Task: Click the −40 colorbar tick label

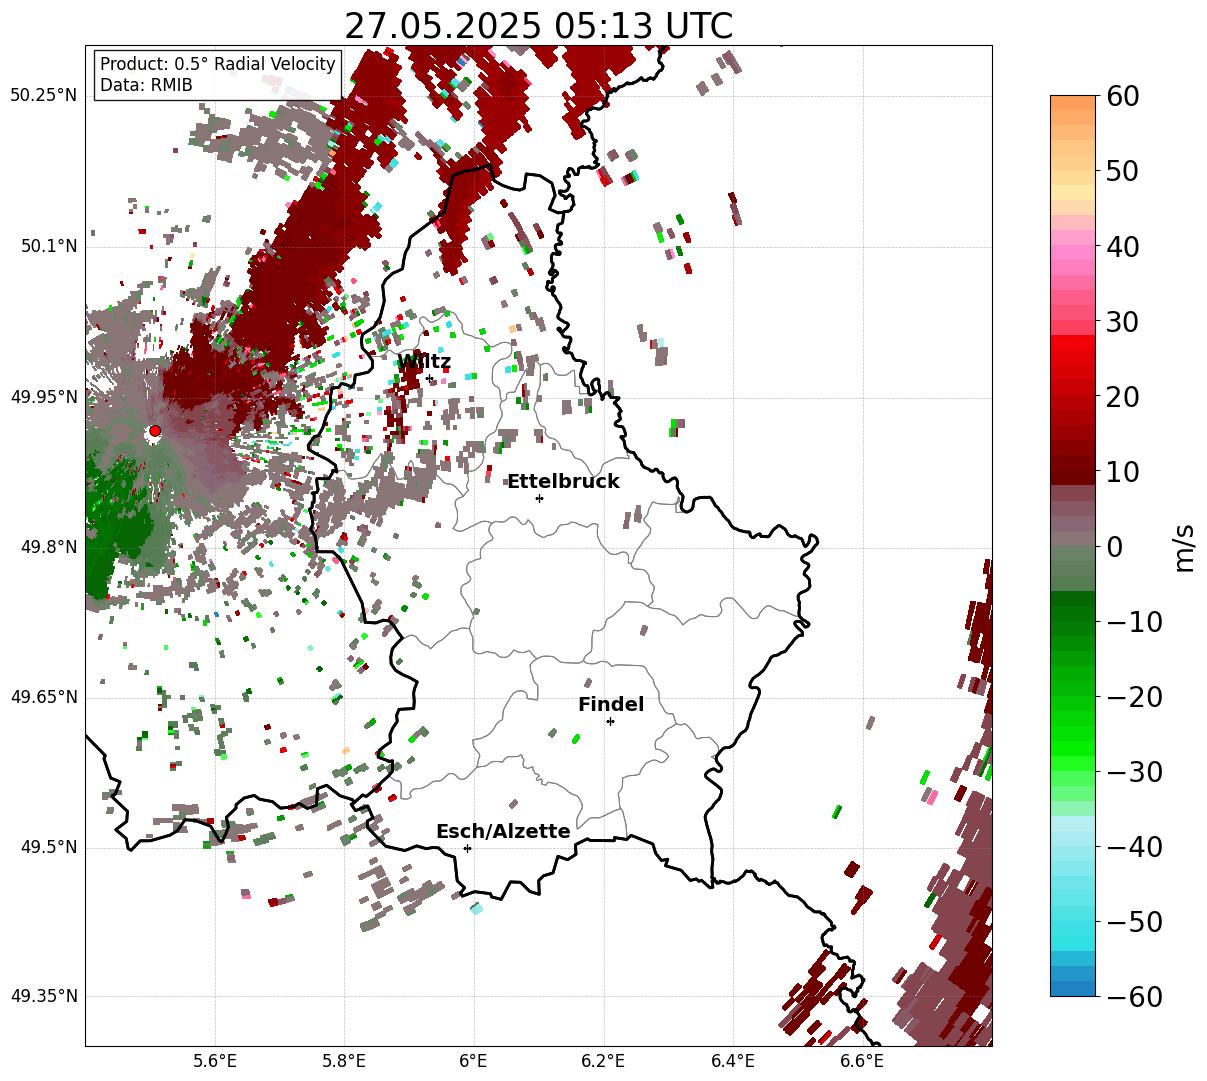Action: (x=1134, y=847)
